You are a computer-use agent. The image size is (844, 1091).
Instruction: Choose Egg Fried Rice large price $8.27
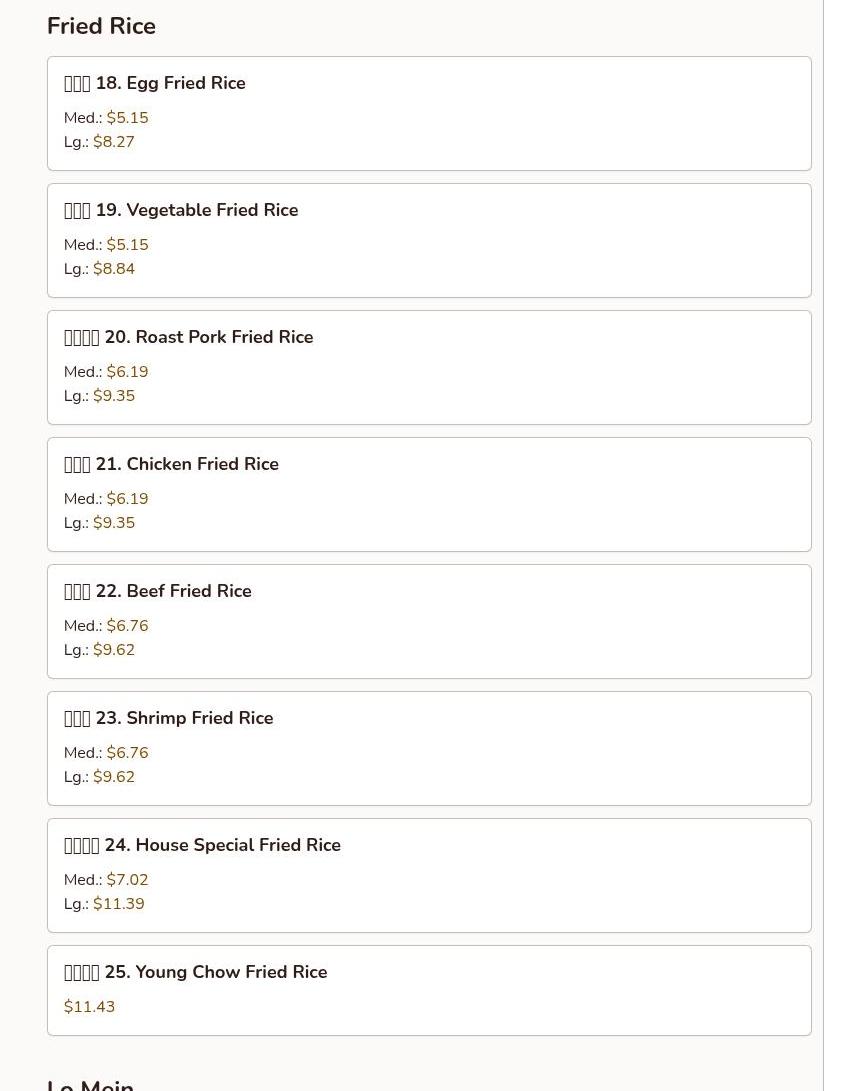pos(114,142)
